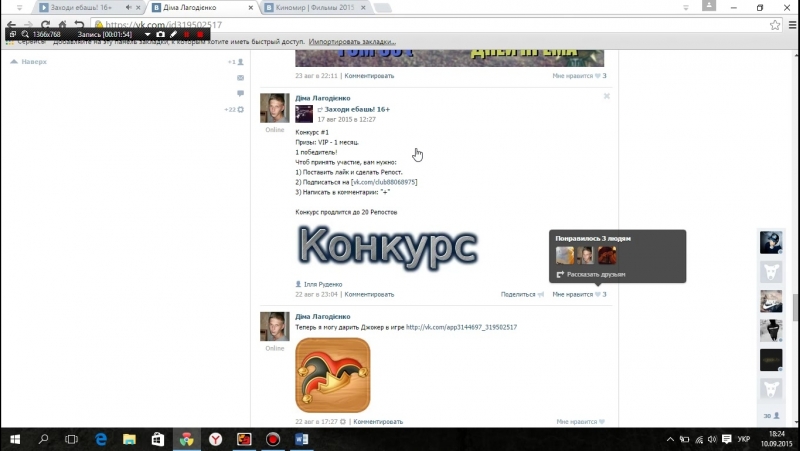Click the recorder window-restore icon
The image size is (800, 451).
(13, 34)
